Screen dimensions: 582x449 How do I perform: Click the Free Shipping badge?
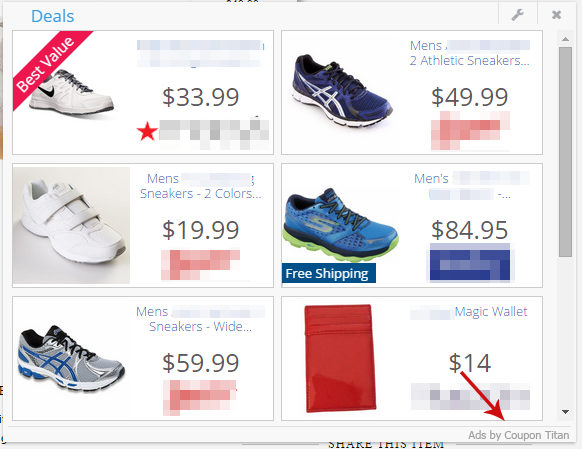(328, 273)
